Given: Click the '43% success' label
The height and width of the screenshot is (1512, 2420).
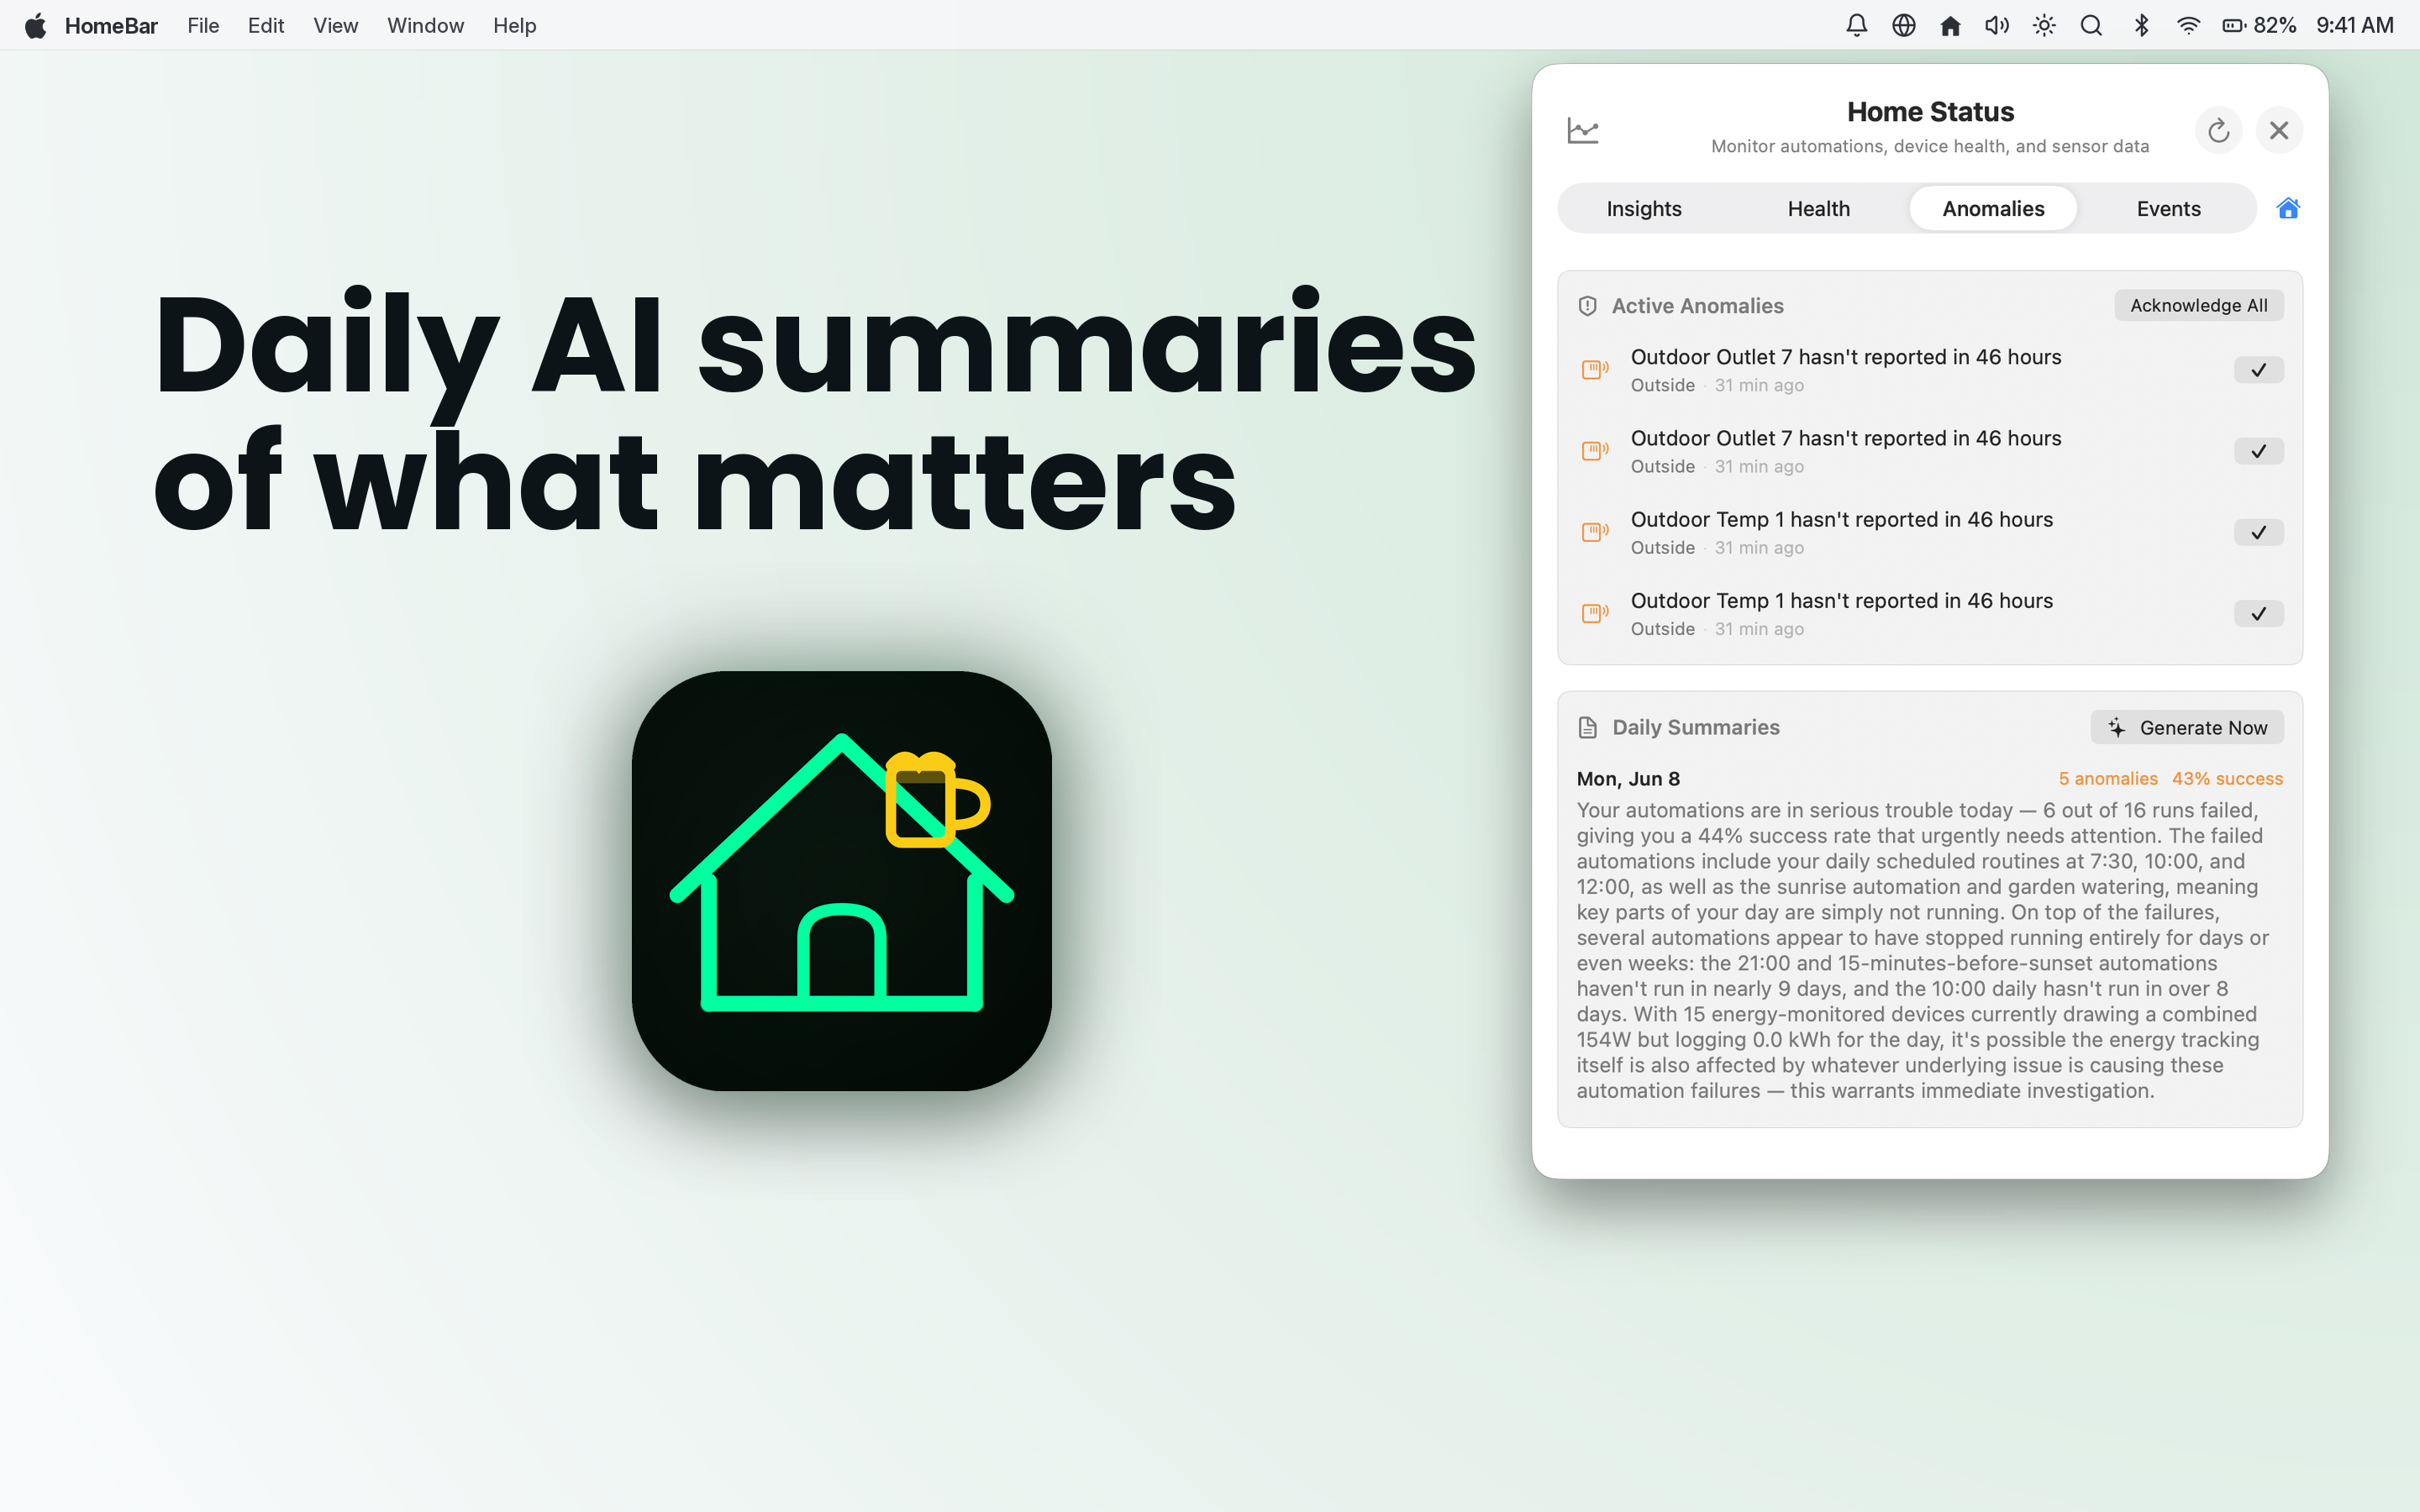Looking at the screenshot, I should (x=2227, y=778).
